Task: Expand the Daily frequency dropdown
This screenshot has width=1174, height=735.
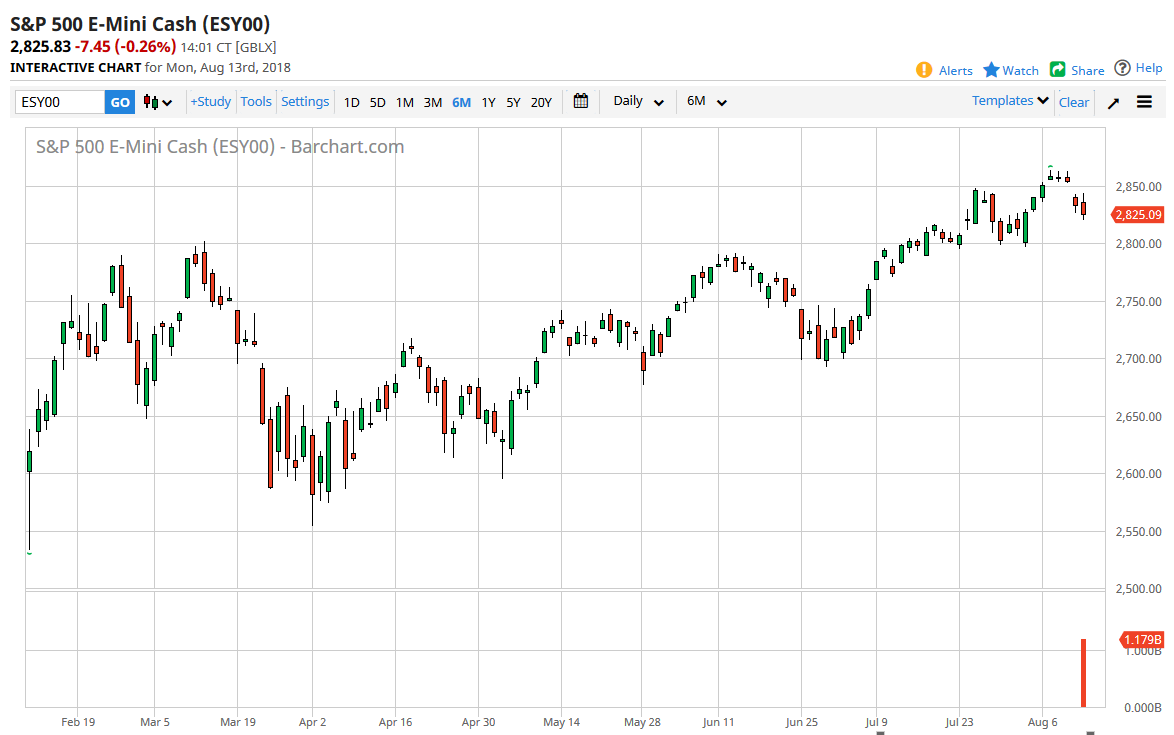Action: (x=639, y=101)
